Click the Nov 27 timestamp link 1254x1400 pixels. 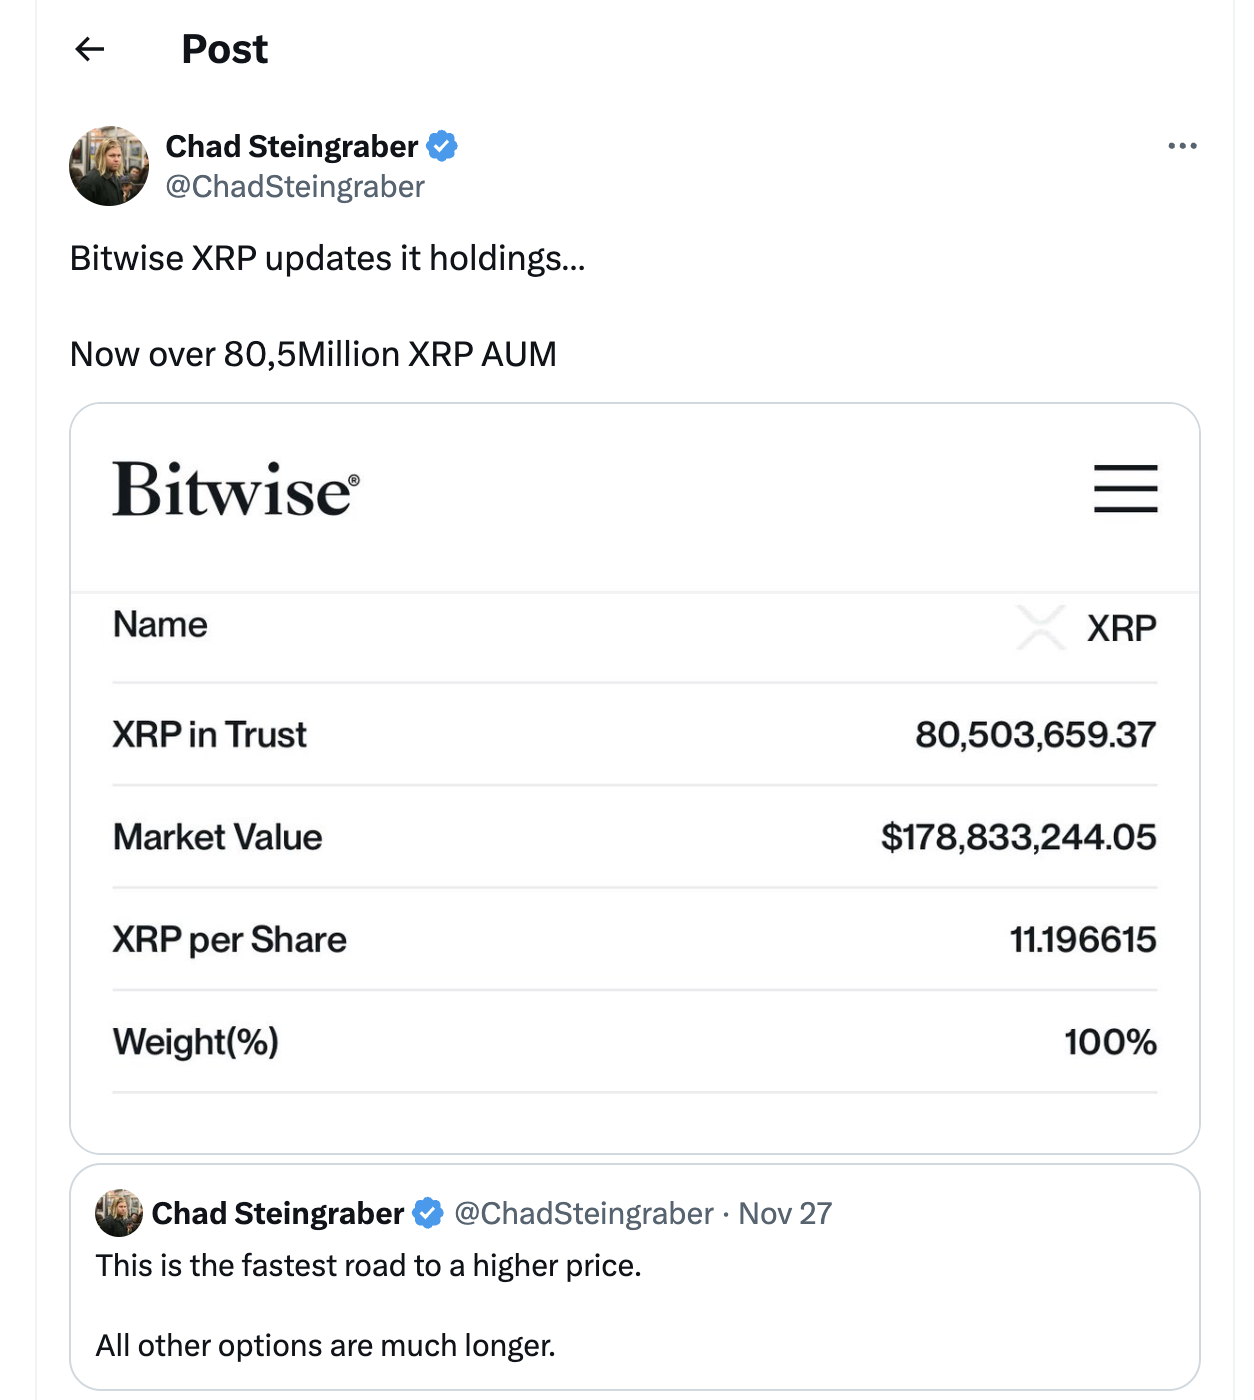pyautogui.click(x=784, y=1213)
